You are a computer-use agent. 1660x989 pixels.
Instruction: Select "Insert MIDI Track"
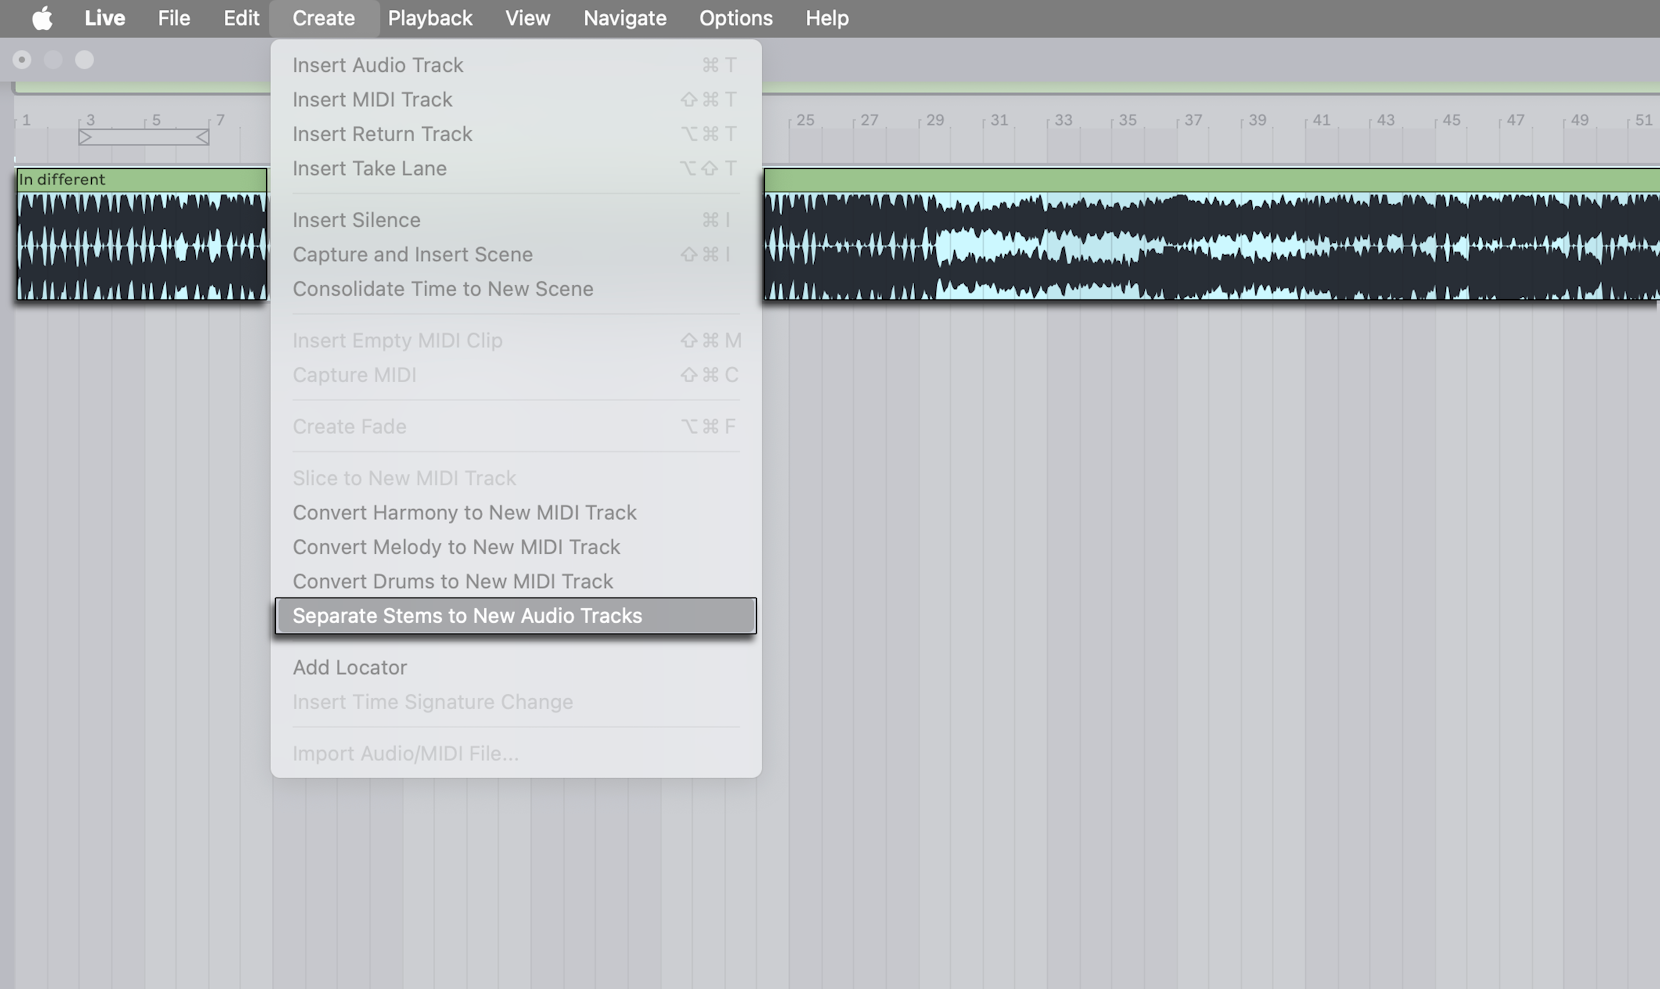(372, 100)
